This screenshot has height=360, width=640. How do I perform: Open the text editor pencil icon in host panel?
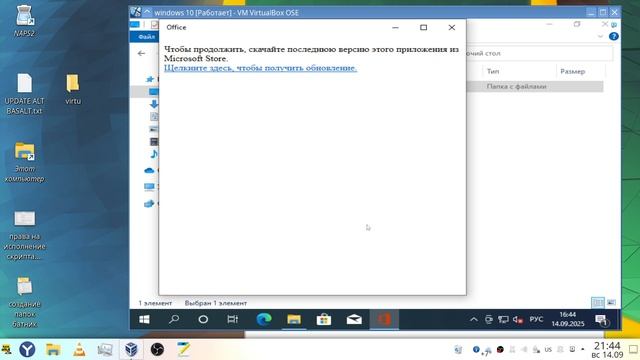[x=183, y=349]
